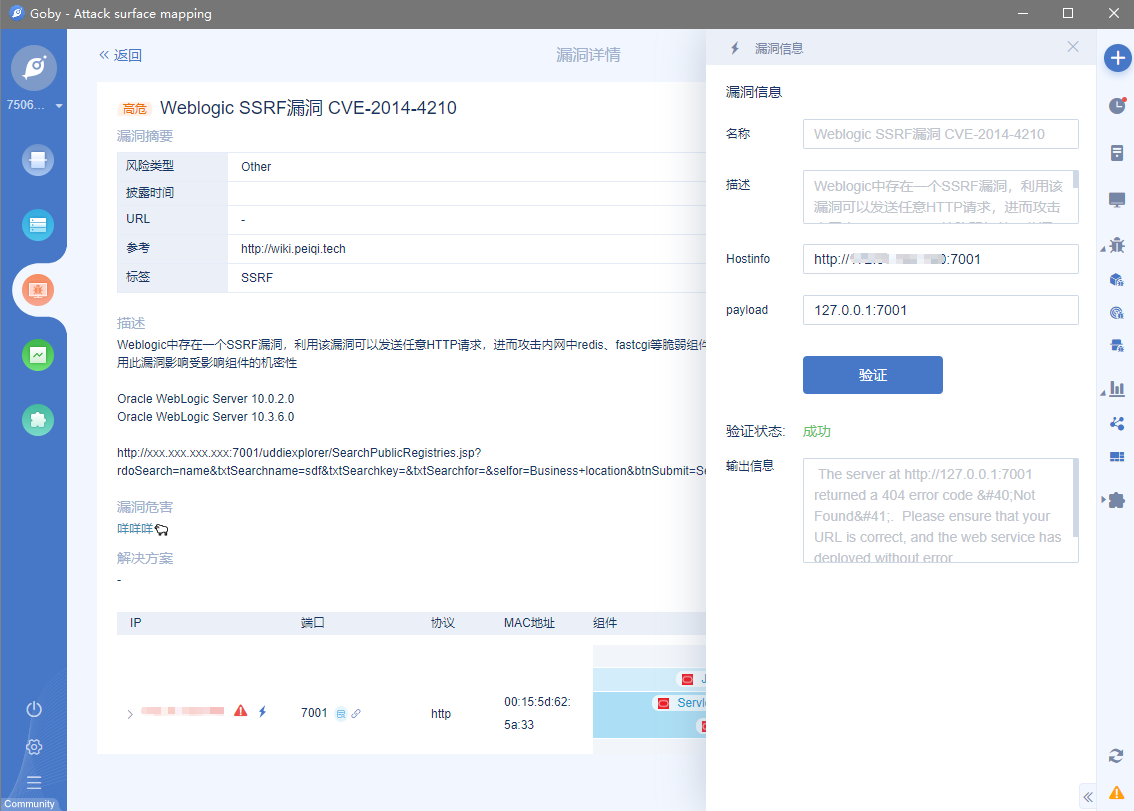Expand the IP row chevron
The image size is (1134, 811).
pos(130,714)
